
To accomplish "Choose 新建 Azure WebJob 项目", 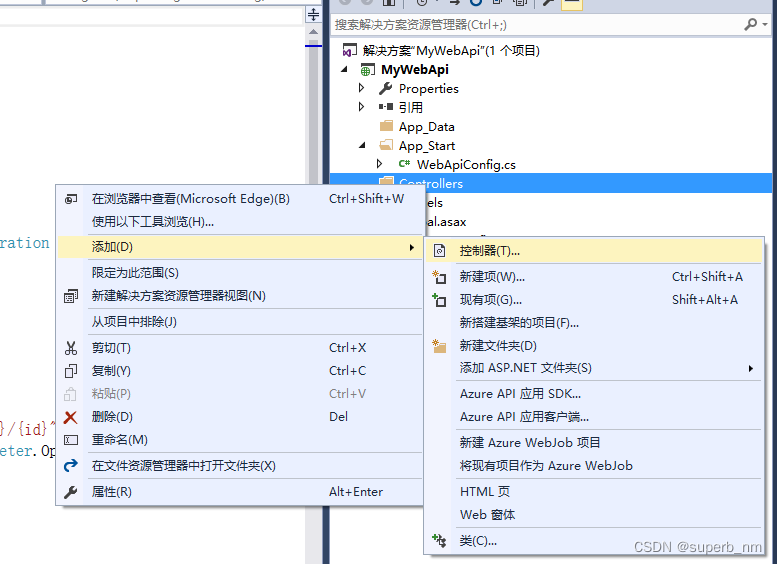I will tap(594, 443).
